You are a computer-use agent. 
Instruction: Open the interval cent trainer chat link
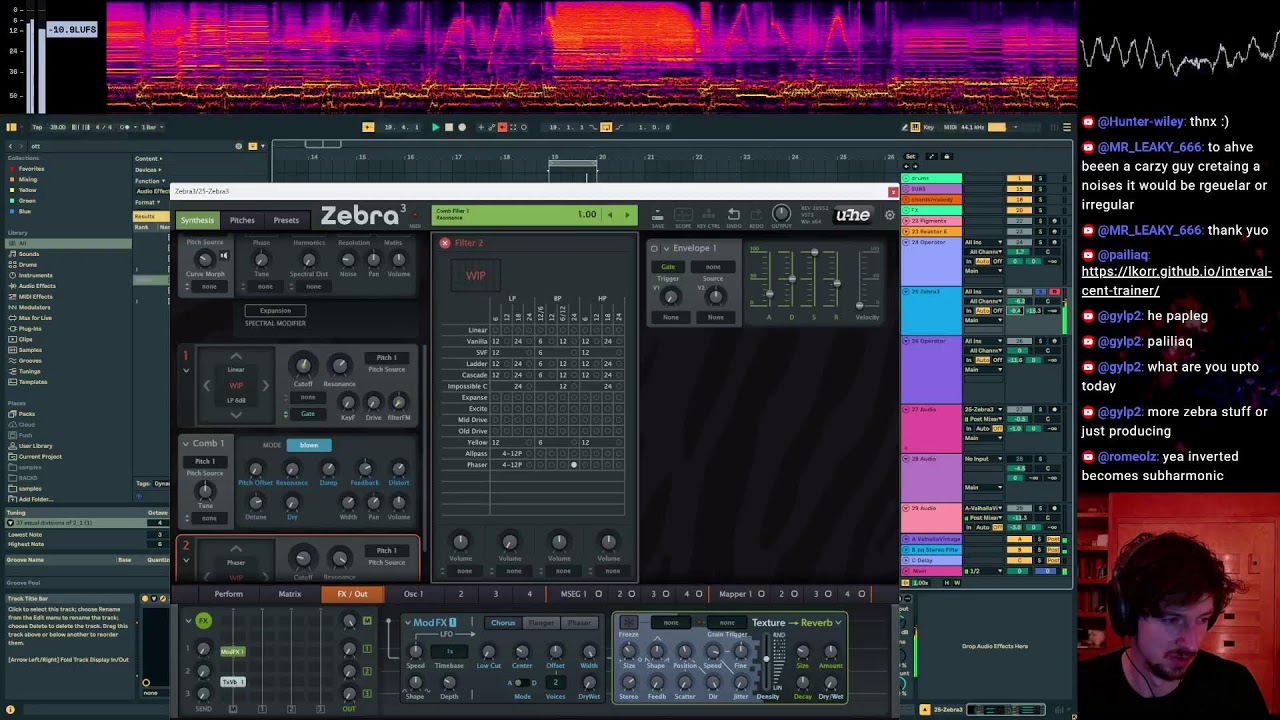[x=1176, y=281]
